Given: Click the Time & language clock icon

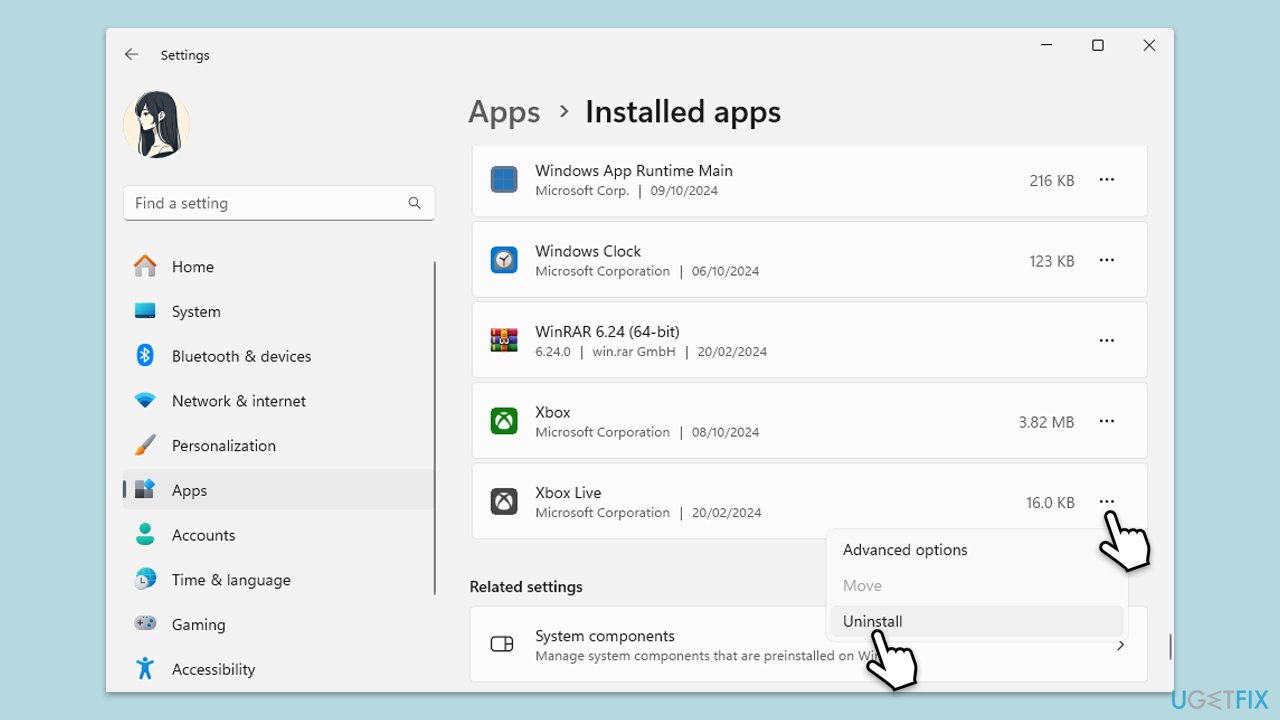Looking at the screenshot, I should [145, 580].
